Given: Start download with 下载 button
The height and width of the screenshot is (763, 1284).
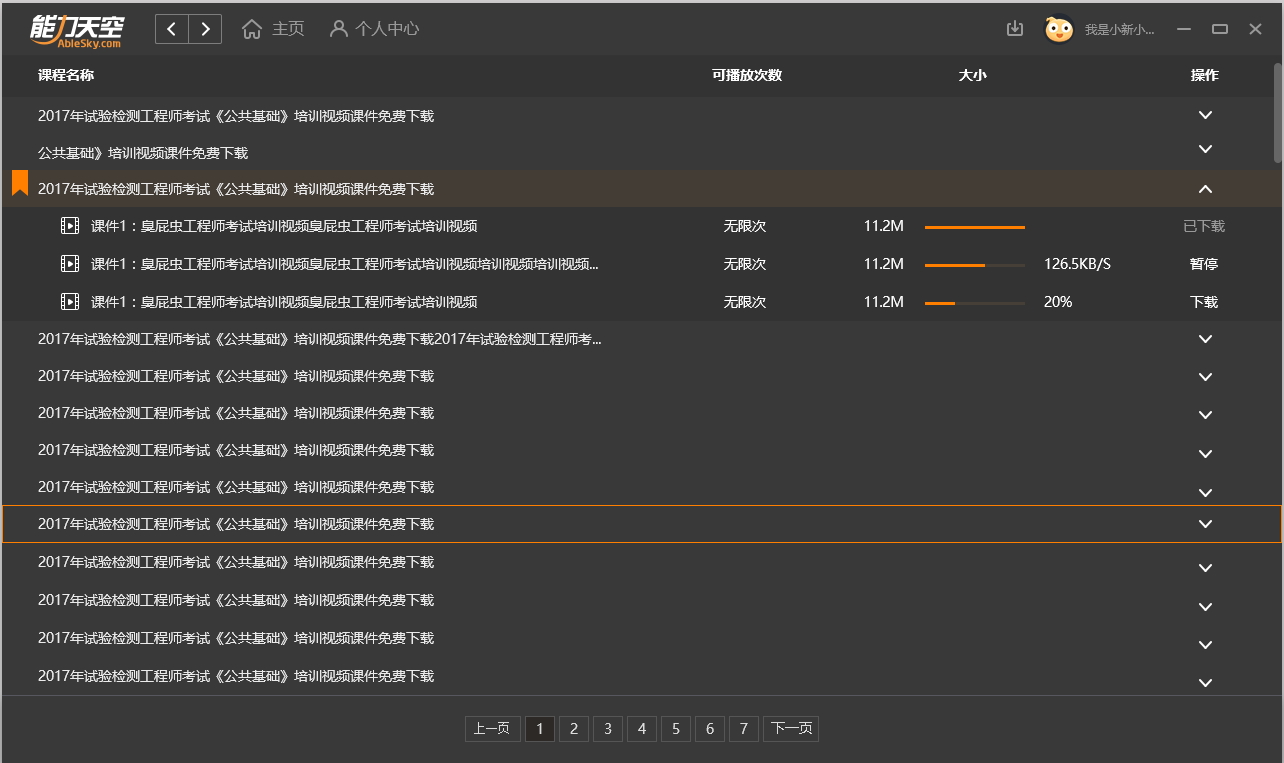Looking at the screenshot, I should [1204, 302].
